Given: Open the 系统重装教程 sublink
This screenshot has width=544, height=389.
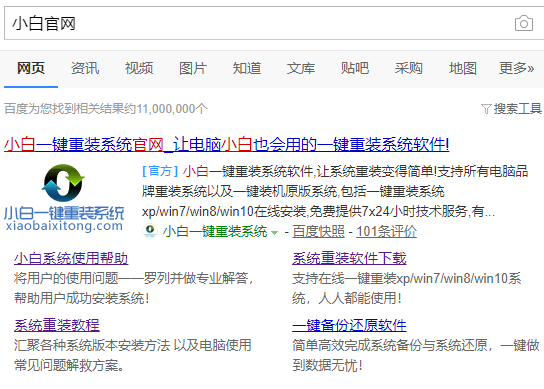Looking at the screenshot, I should click(x=57, y=325).
